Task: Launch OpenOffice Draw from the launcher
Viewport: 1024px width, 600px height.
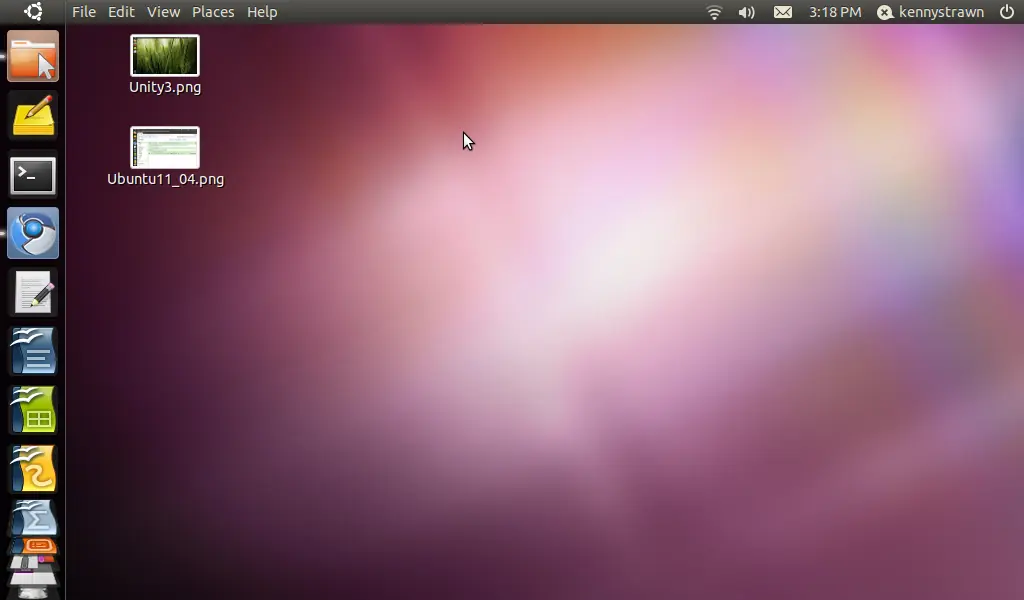Action: [33, 466]
